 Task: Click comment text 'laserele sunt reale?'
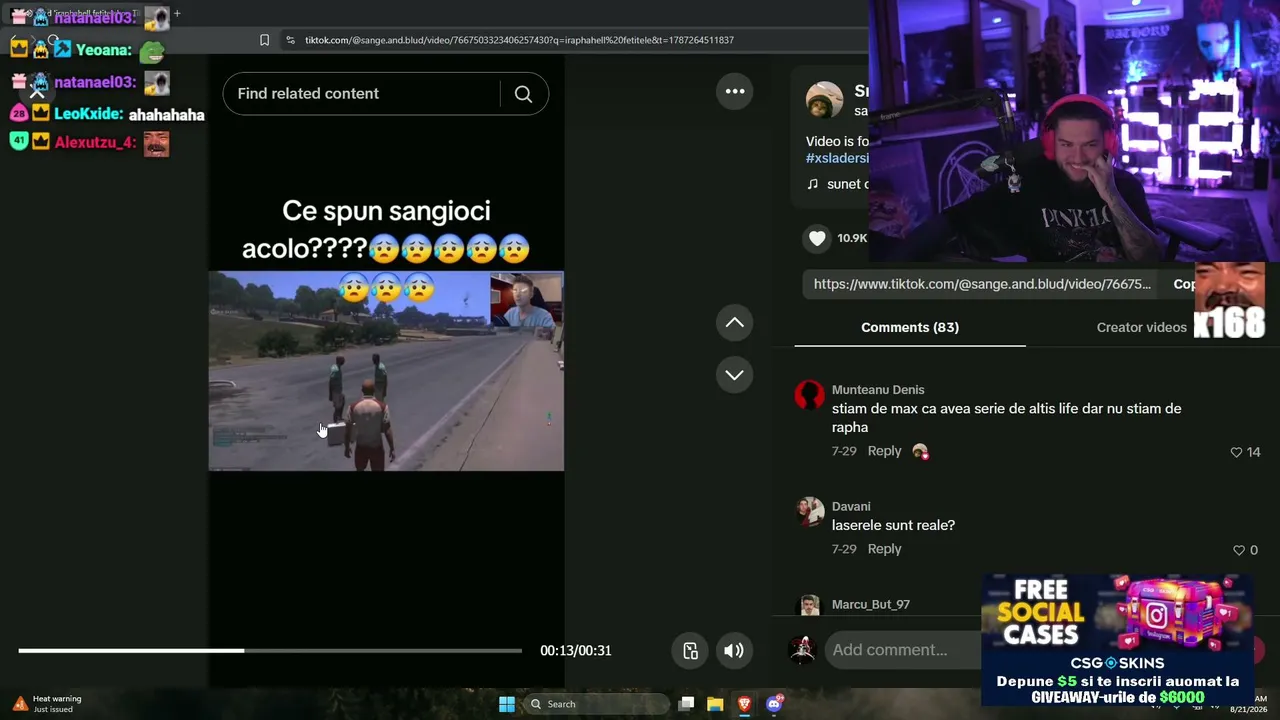point(893,525)
